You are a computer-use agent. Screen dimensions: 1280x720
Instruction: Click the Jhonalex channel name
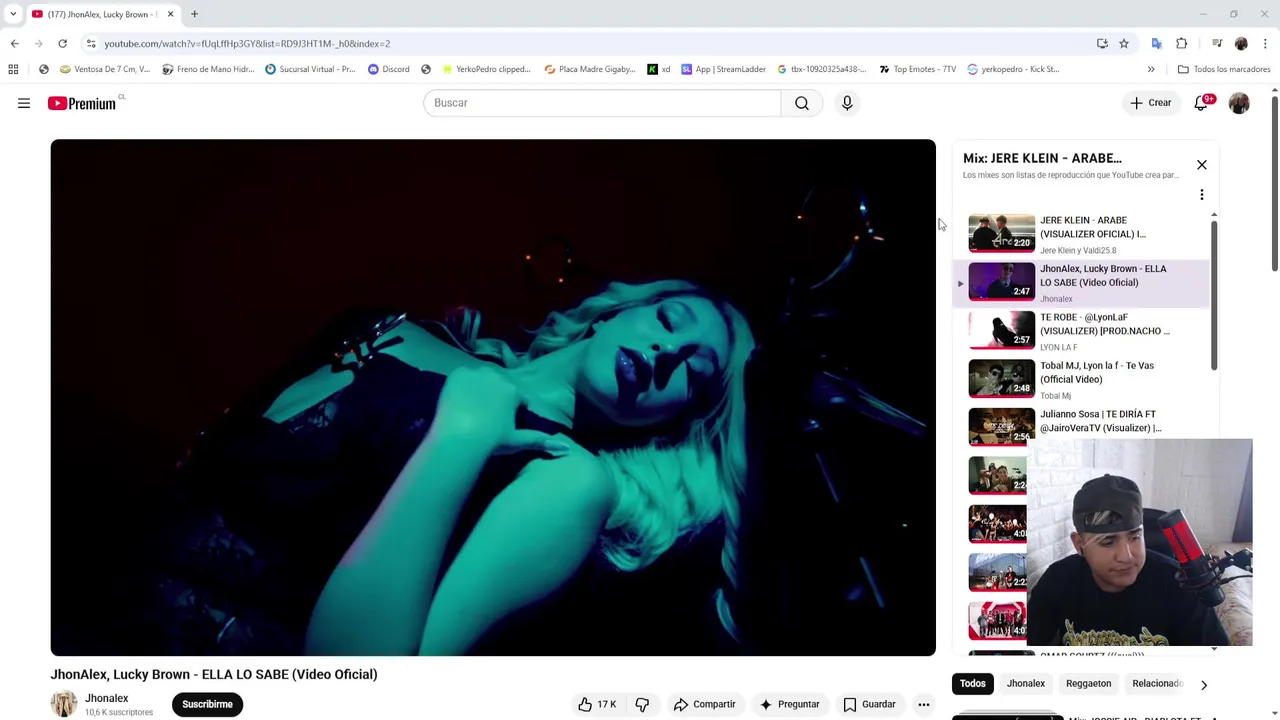107,698
